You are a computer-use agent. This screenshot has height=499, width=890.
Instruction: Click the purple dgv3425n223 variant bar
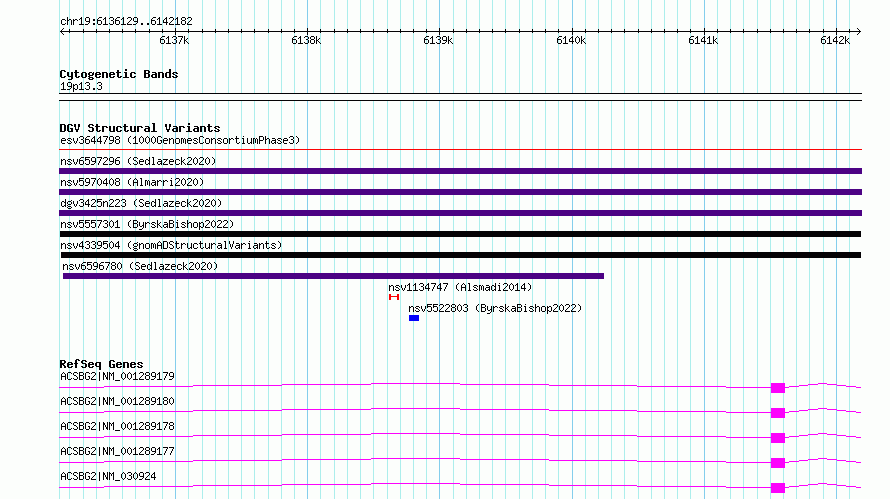coord(460,213)
